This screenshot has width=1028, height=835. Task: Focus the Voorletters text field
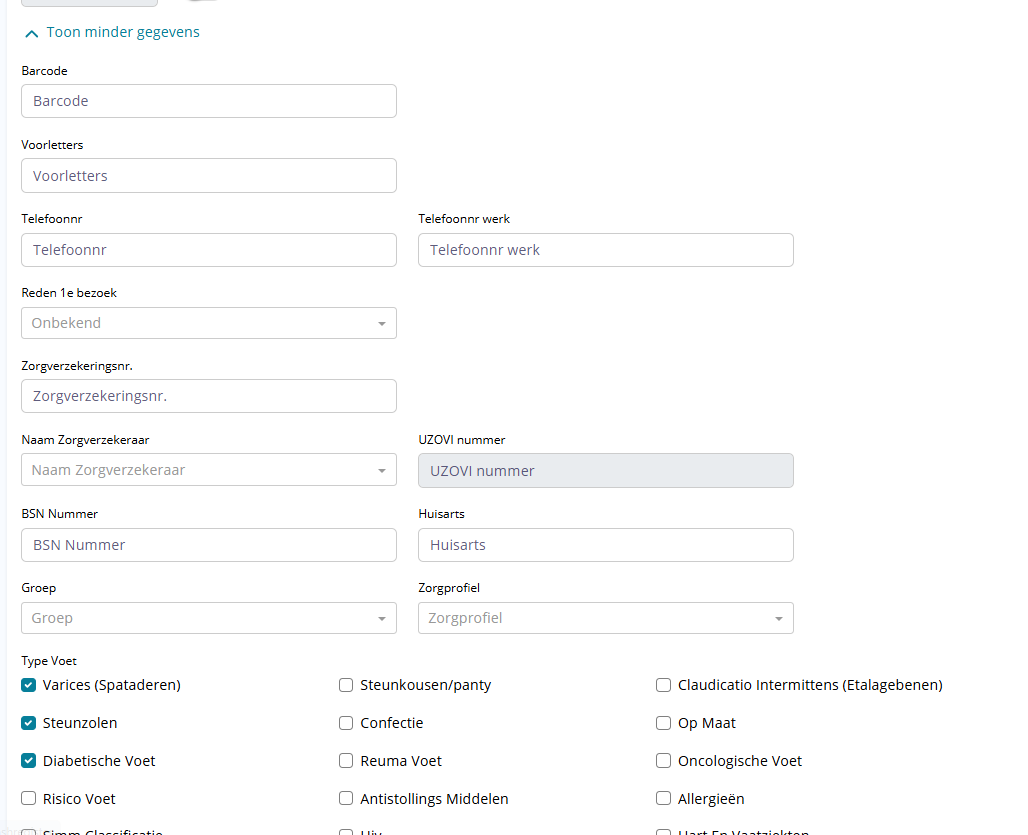point(208,176)
